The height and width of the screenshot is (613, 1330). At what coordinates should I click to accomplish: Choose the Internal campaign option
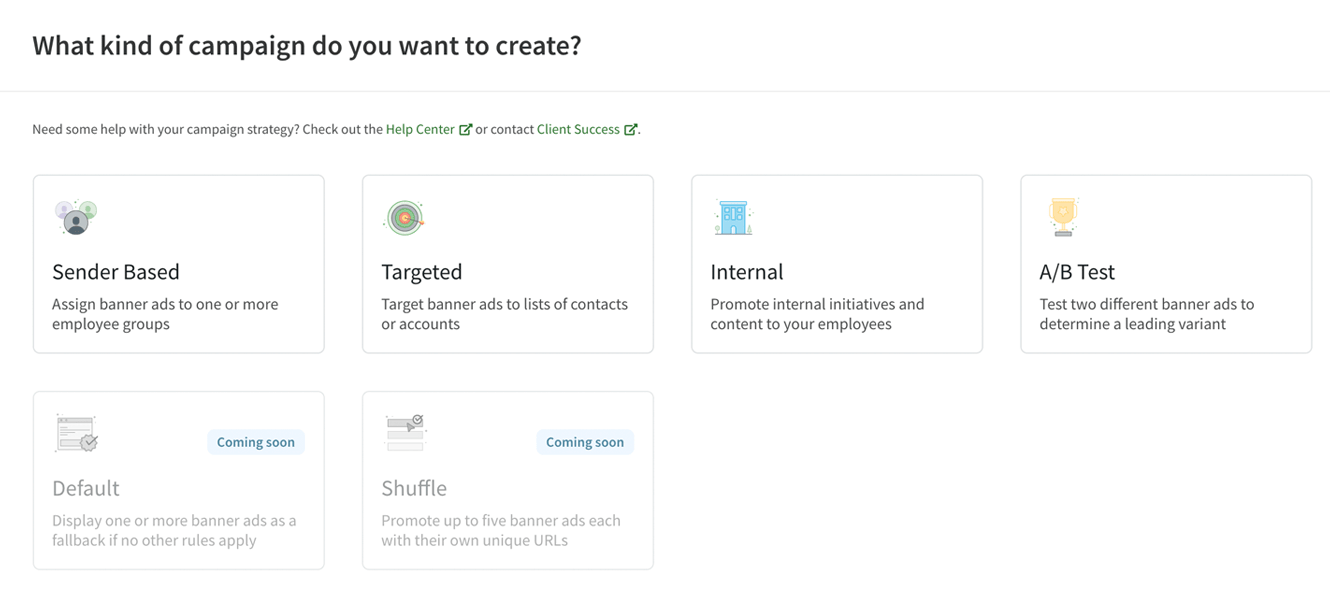(x=836, y=263)
